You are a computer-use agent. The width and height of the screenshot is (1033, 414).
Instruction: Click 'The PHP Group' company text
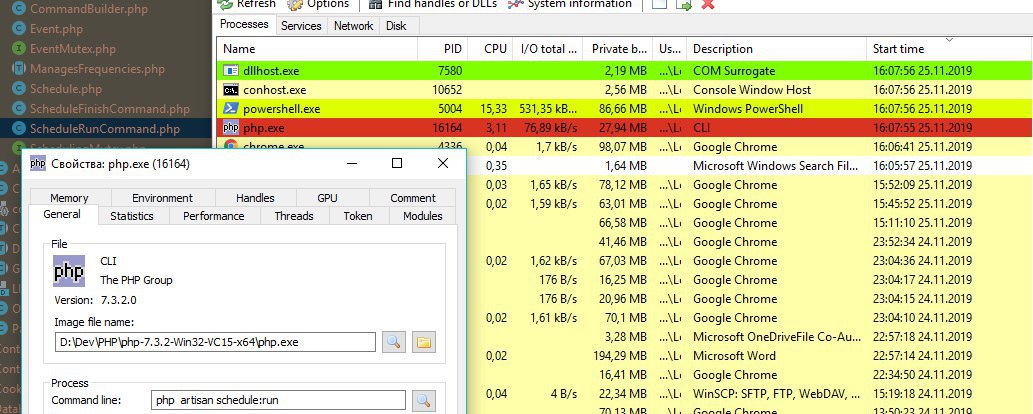(136, 280)
